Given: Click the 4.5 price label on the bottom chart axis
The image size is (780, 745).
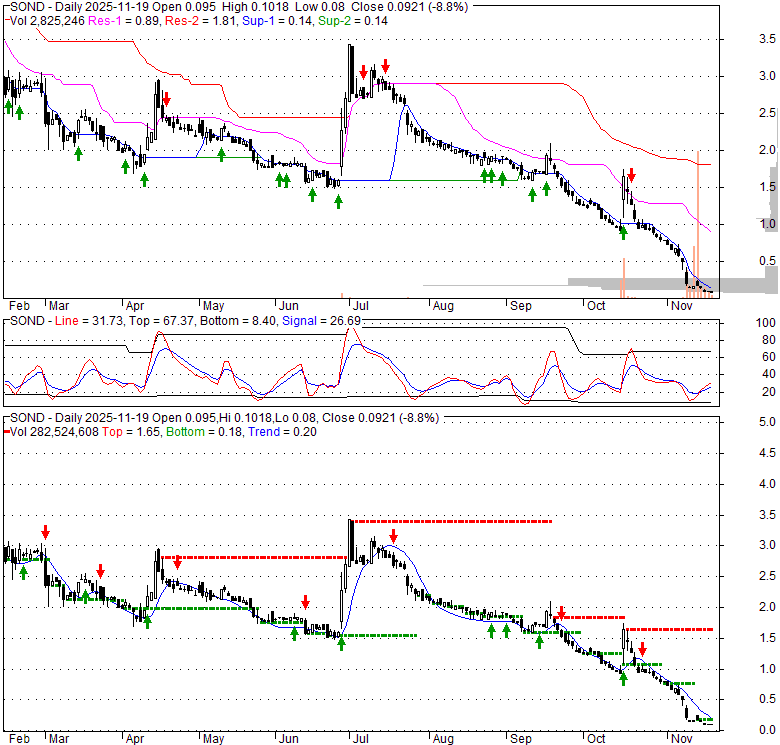Looking at the screenshot, I should (767, 453).
